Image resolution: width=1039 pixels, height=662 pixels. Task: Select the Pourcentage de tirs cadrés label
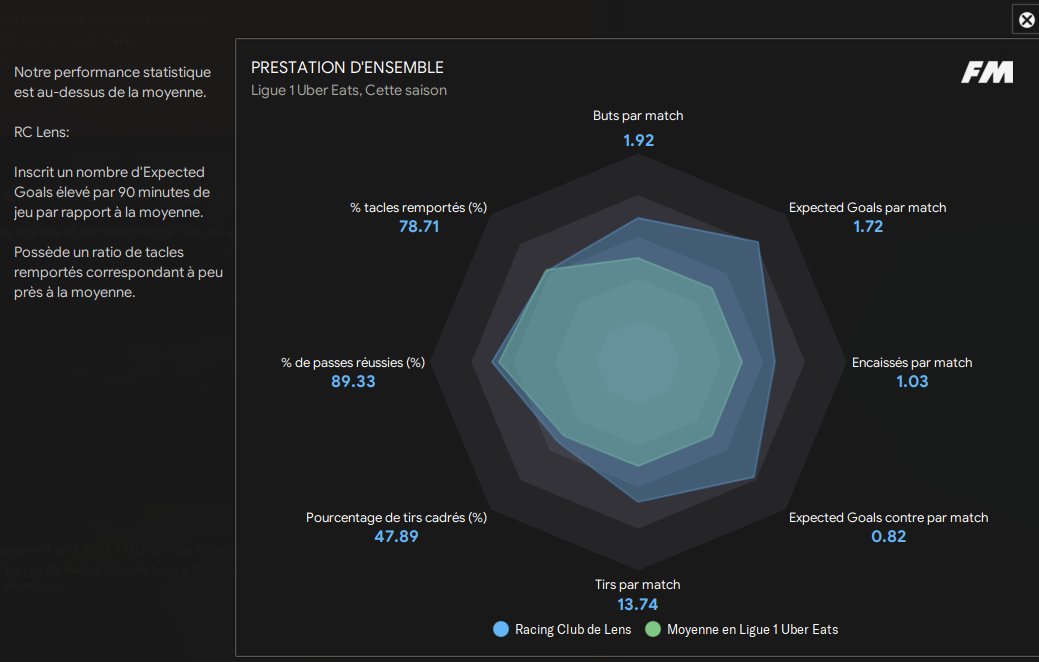[x=396, y=517]
